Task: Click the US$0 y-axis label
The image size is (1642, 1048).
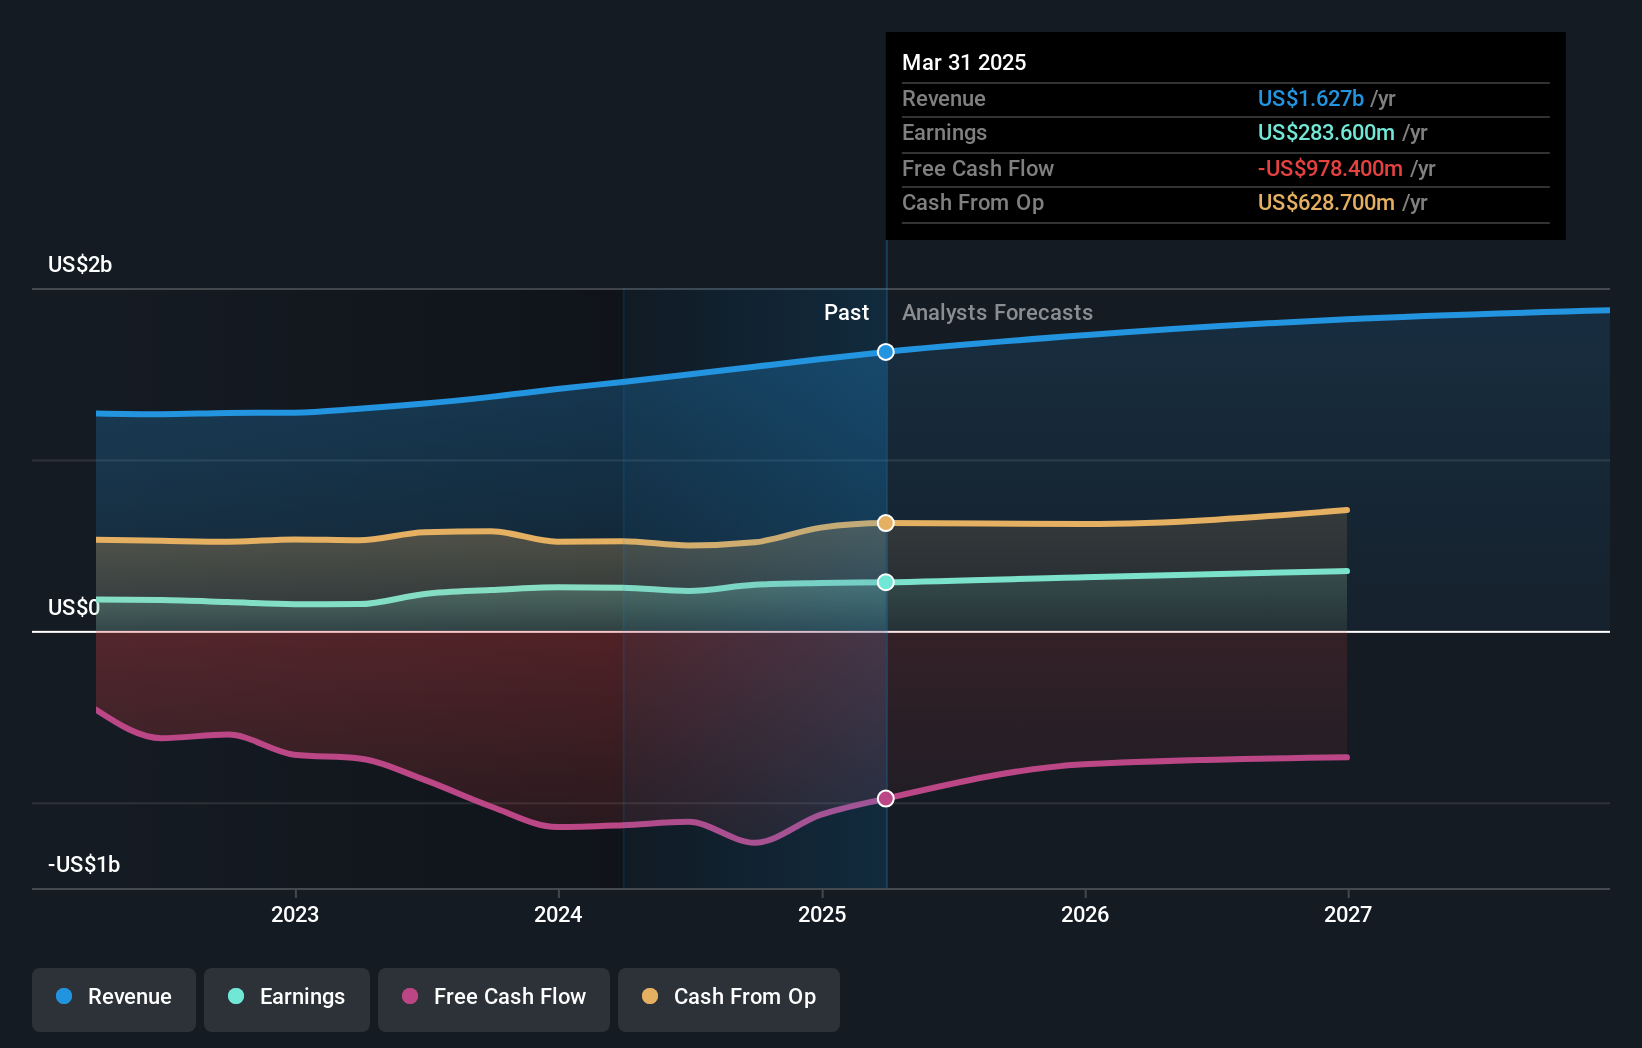Action: click(74, 607)
